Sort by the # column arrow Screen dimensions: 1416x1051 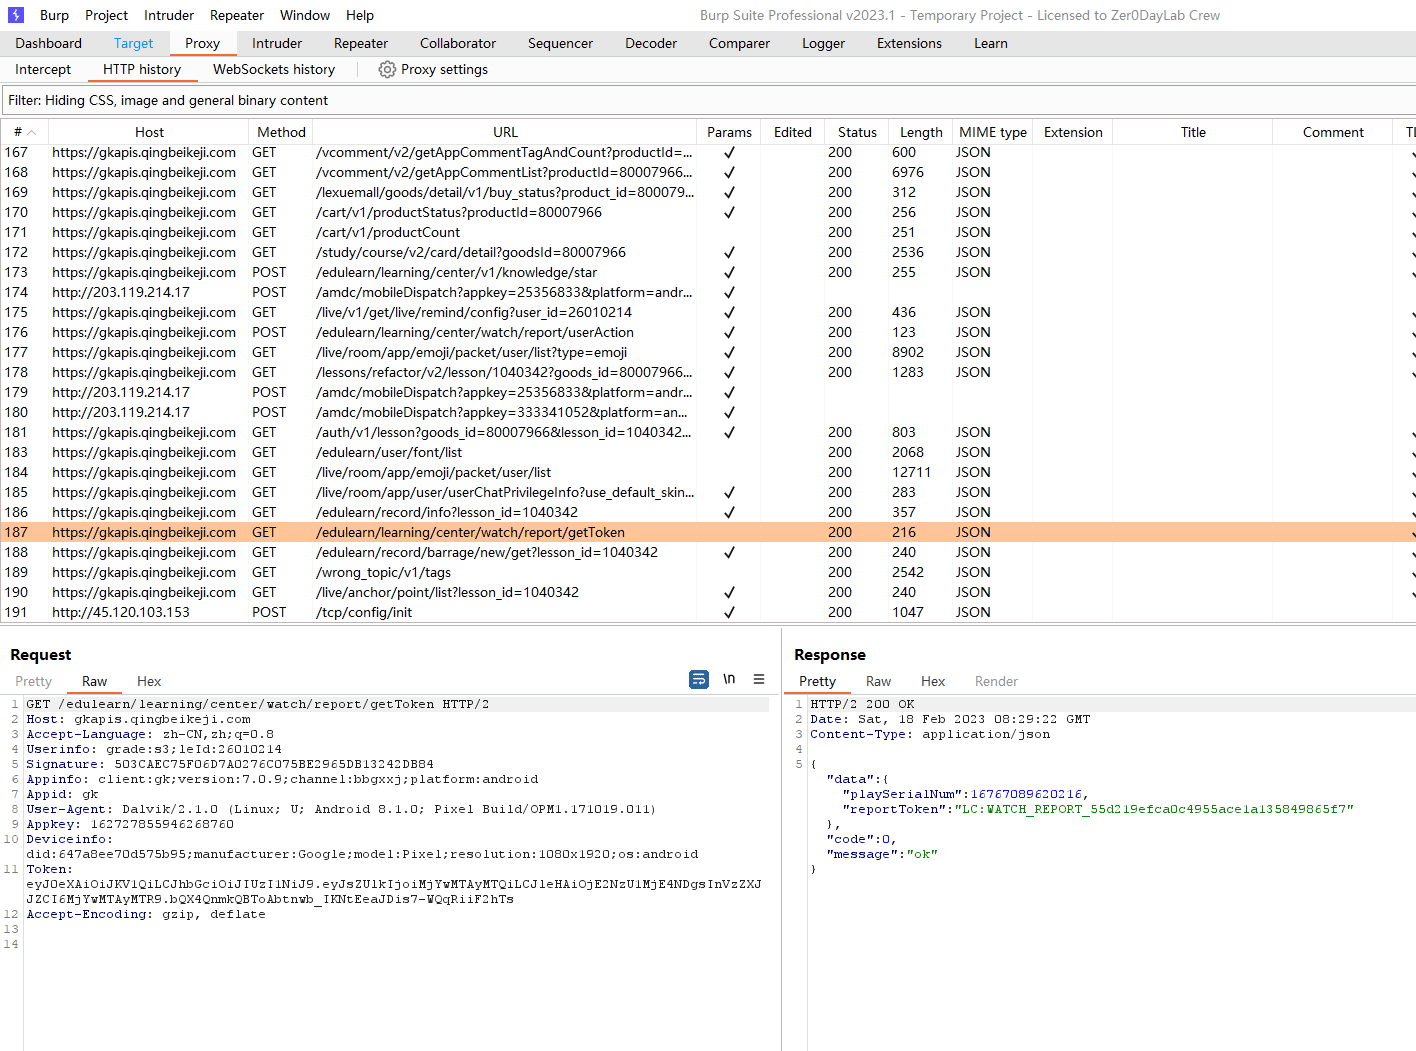pos(32,132)
